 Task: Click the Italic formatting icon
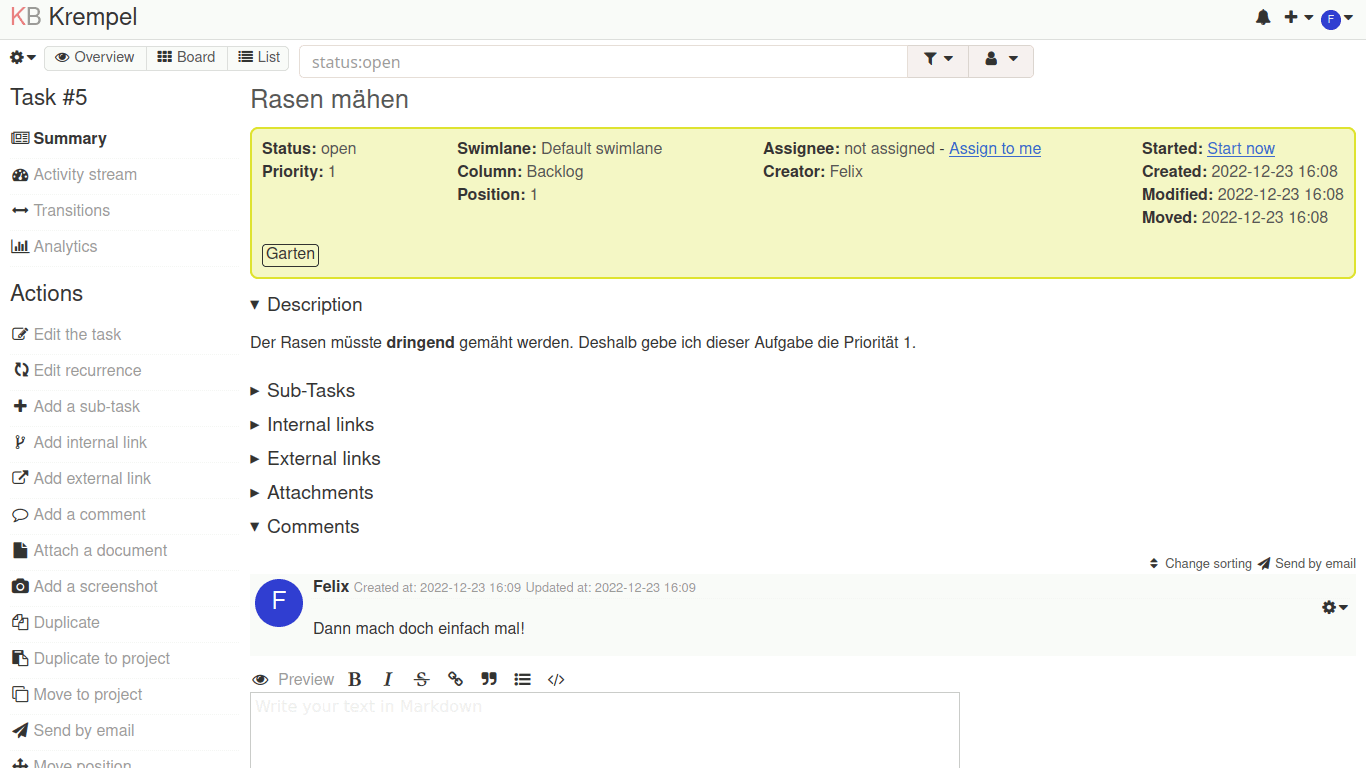(388, 680)
